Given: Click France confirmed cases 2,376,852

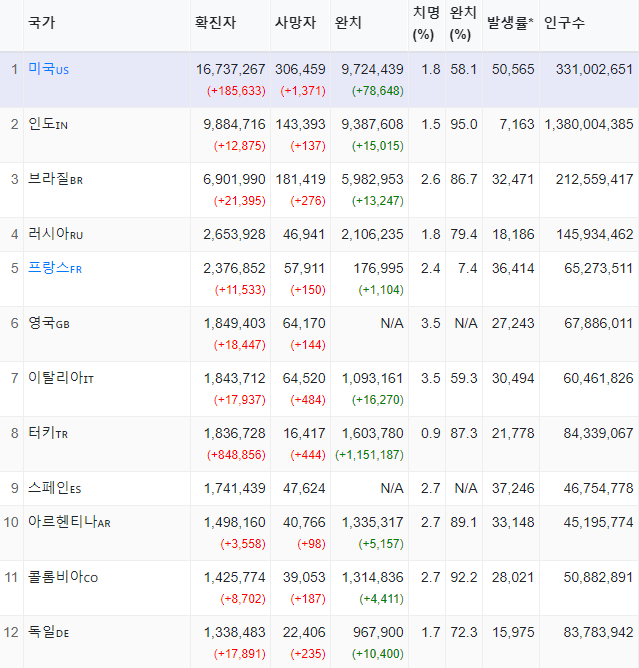Looking at the screenshot, I should coord(234,268).
